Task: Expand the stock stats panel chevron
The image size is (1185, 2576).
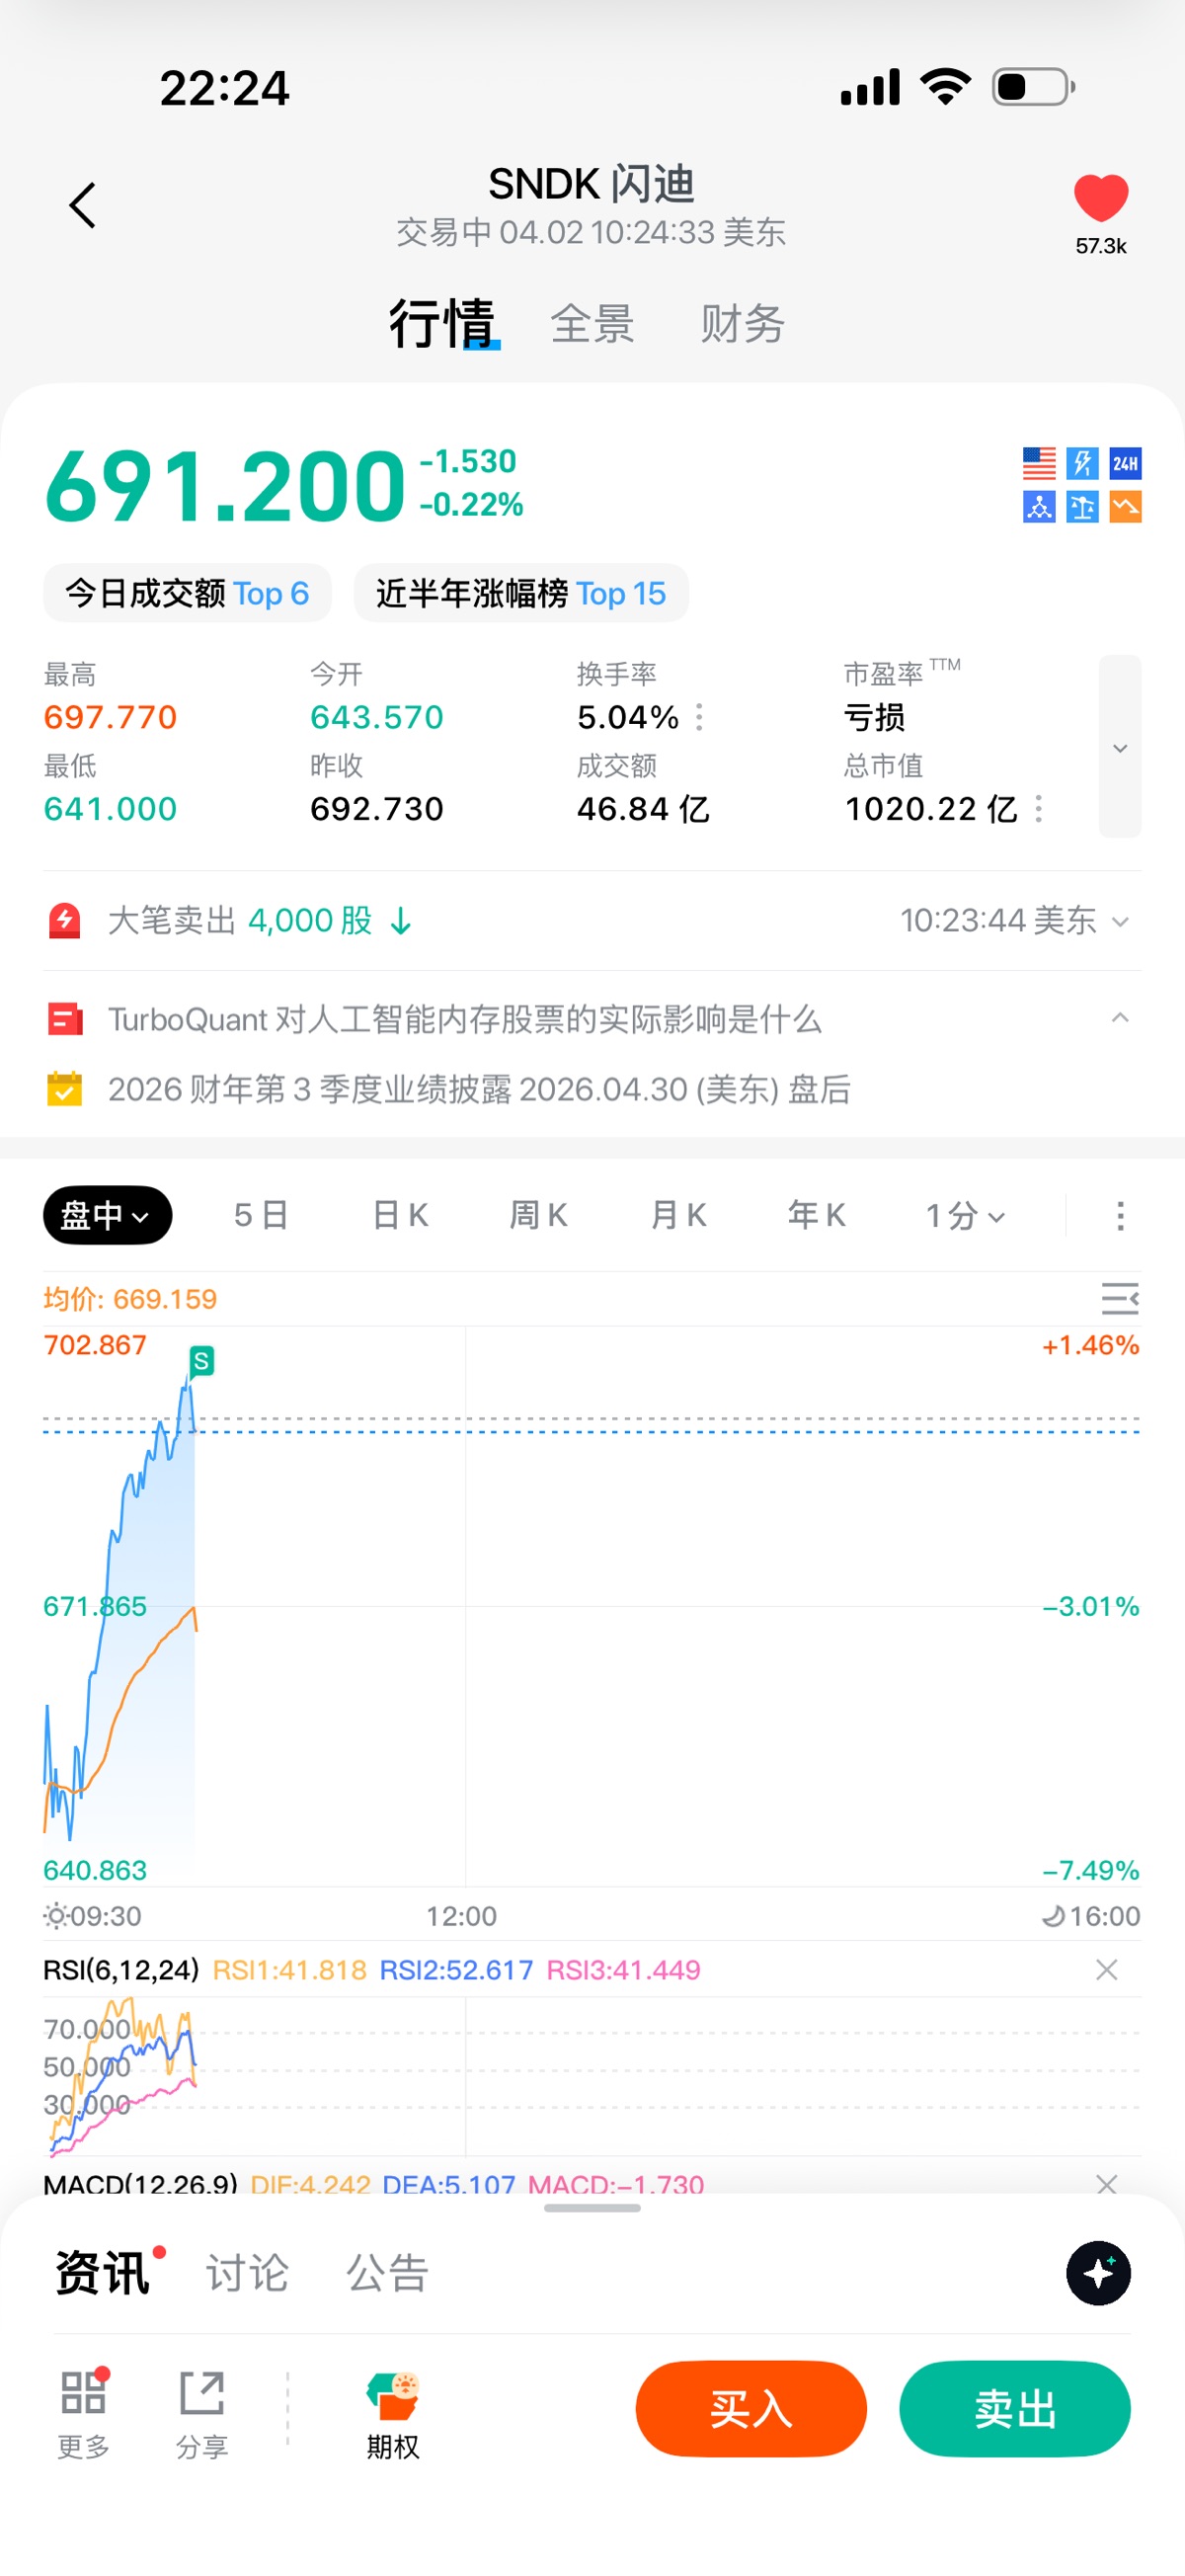Action: (x=1119, y=747)
